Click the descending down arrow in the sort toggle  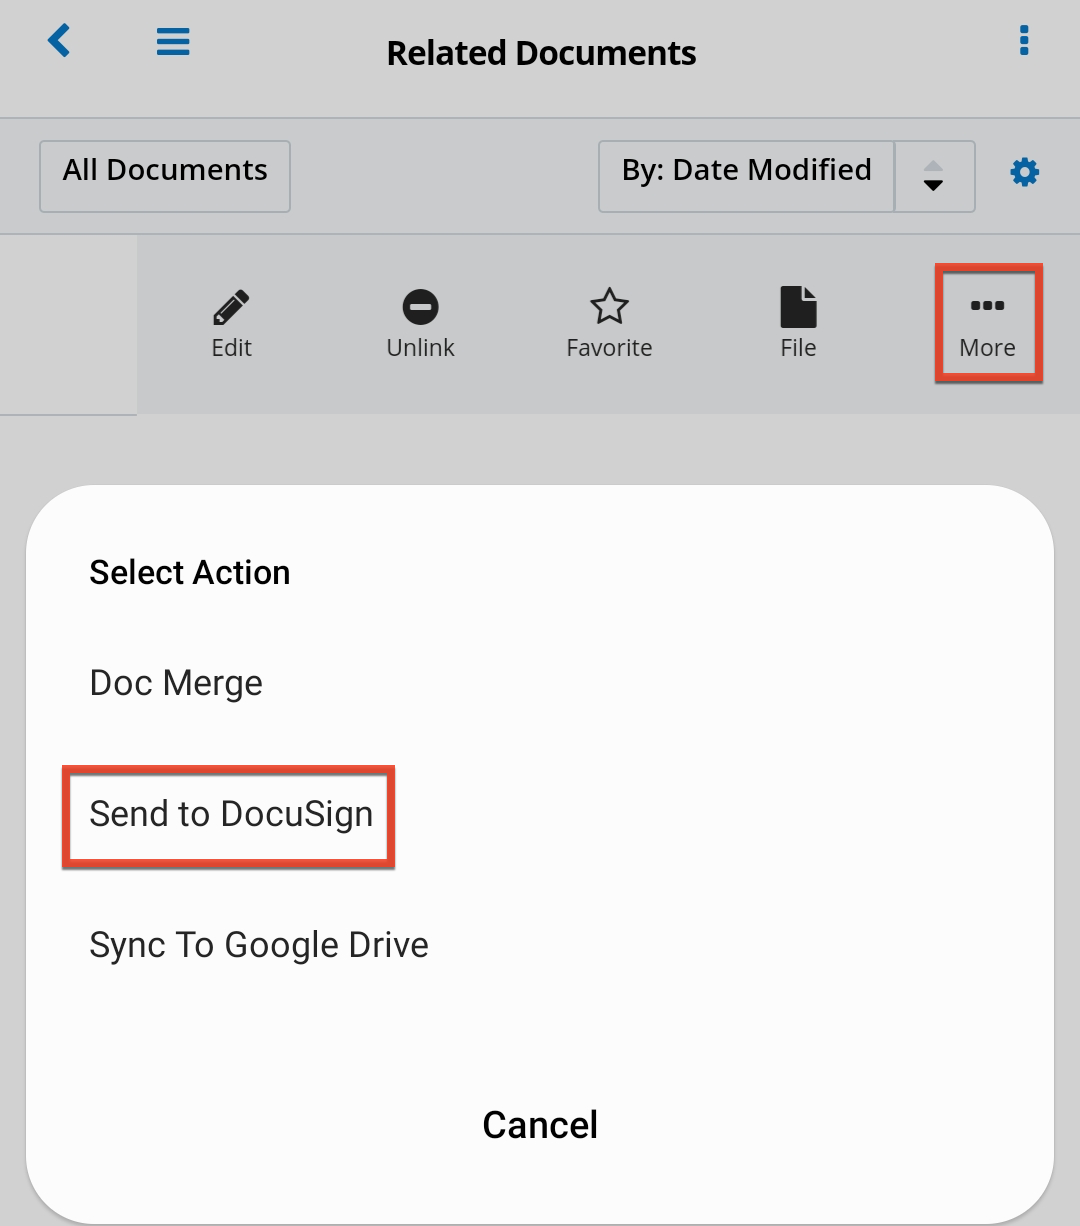coord(933,186)
